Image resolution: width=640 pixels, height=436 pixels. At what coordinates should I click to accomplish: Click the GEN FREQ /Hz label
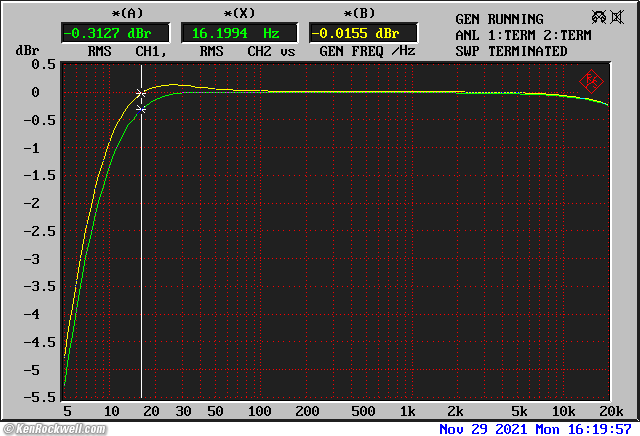(363, 51)
